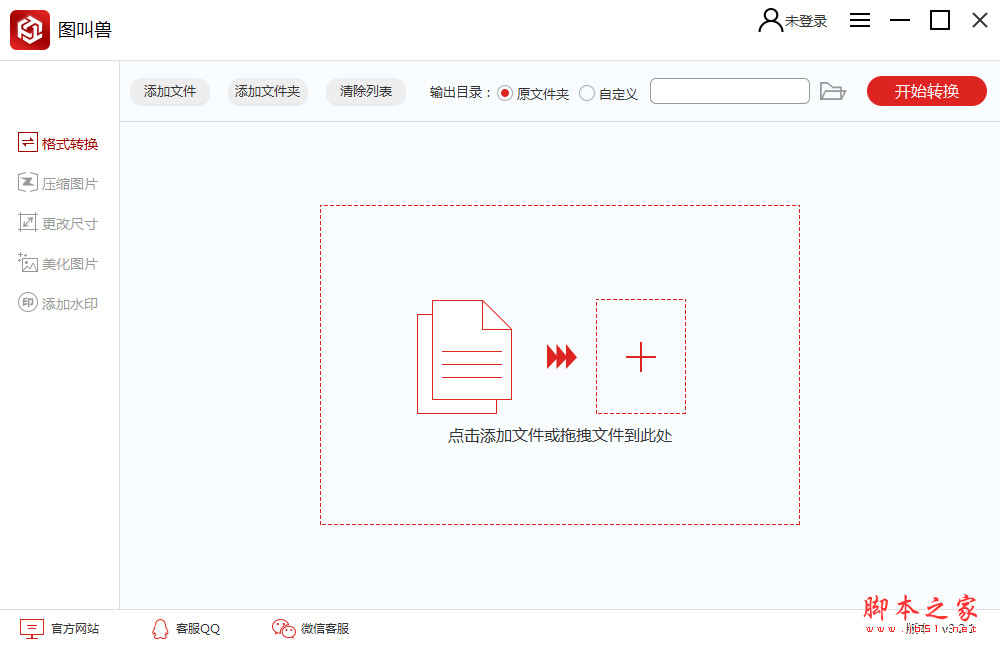Image resolution: width=1000 pixels, height=649 pixels.
Task: Click the 添加文件 add files button
Action: (169, 91)
